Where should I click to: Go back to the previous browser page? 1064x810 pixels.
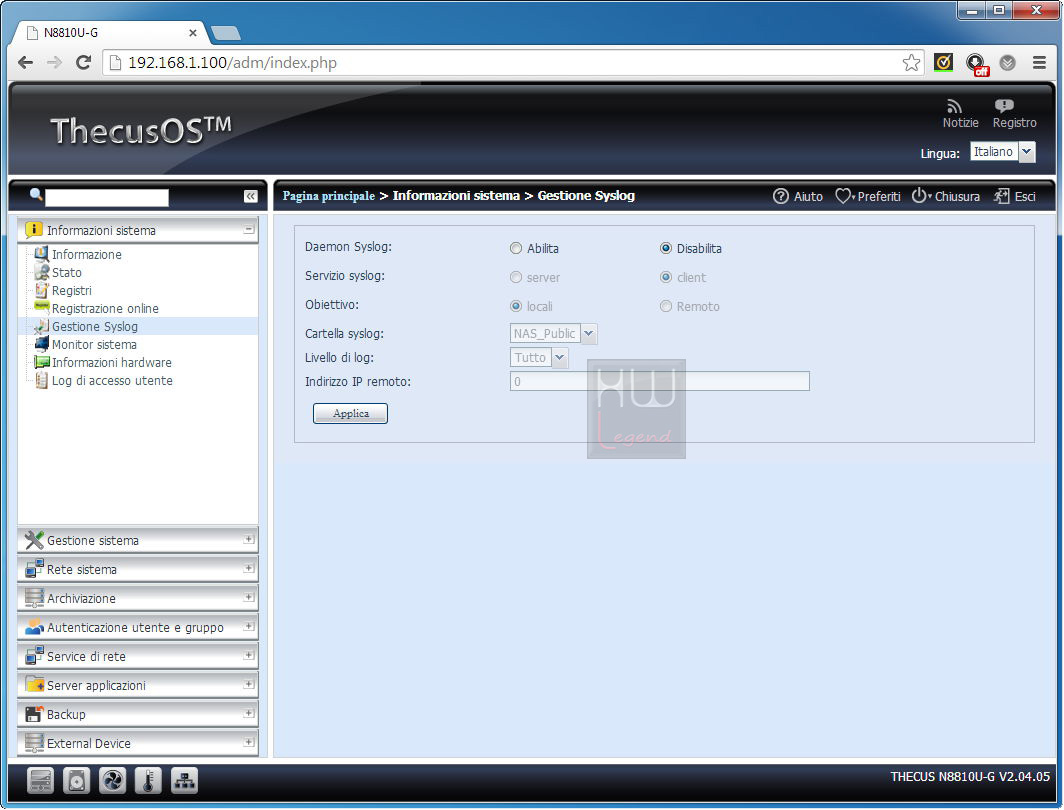25,62
